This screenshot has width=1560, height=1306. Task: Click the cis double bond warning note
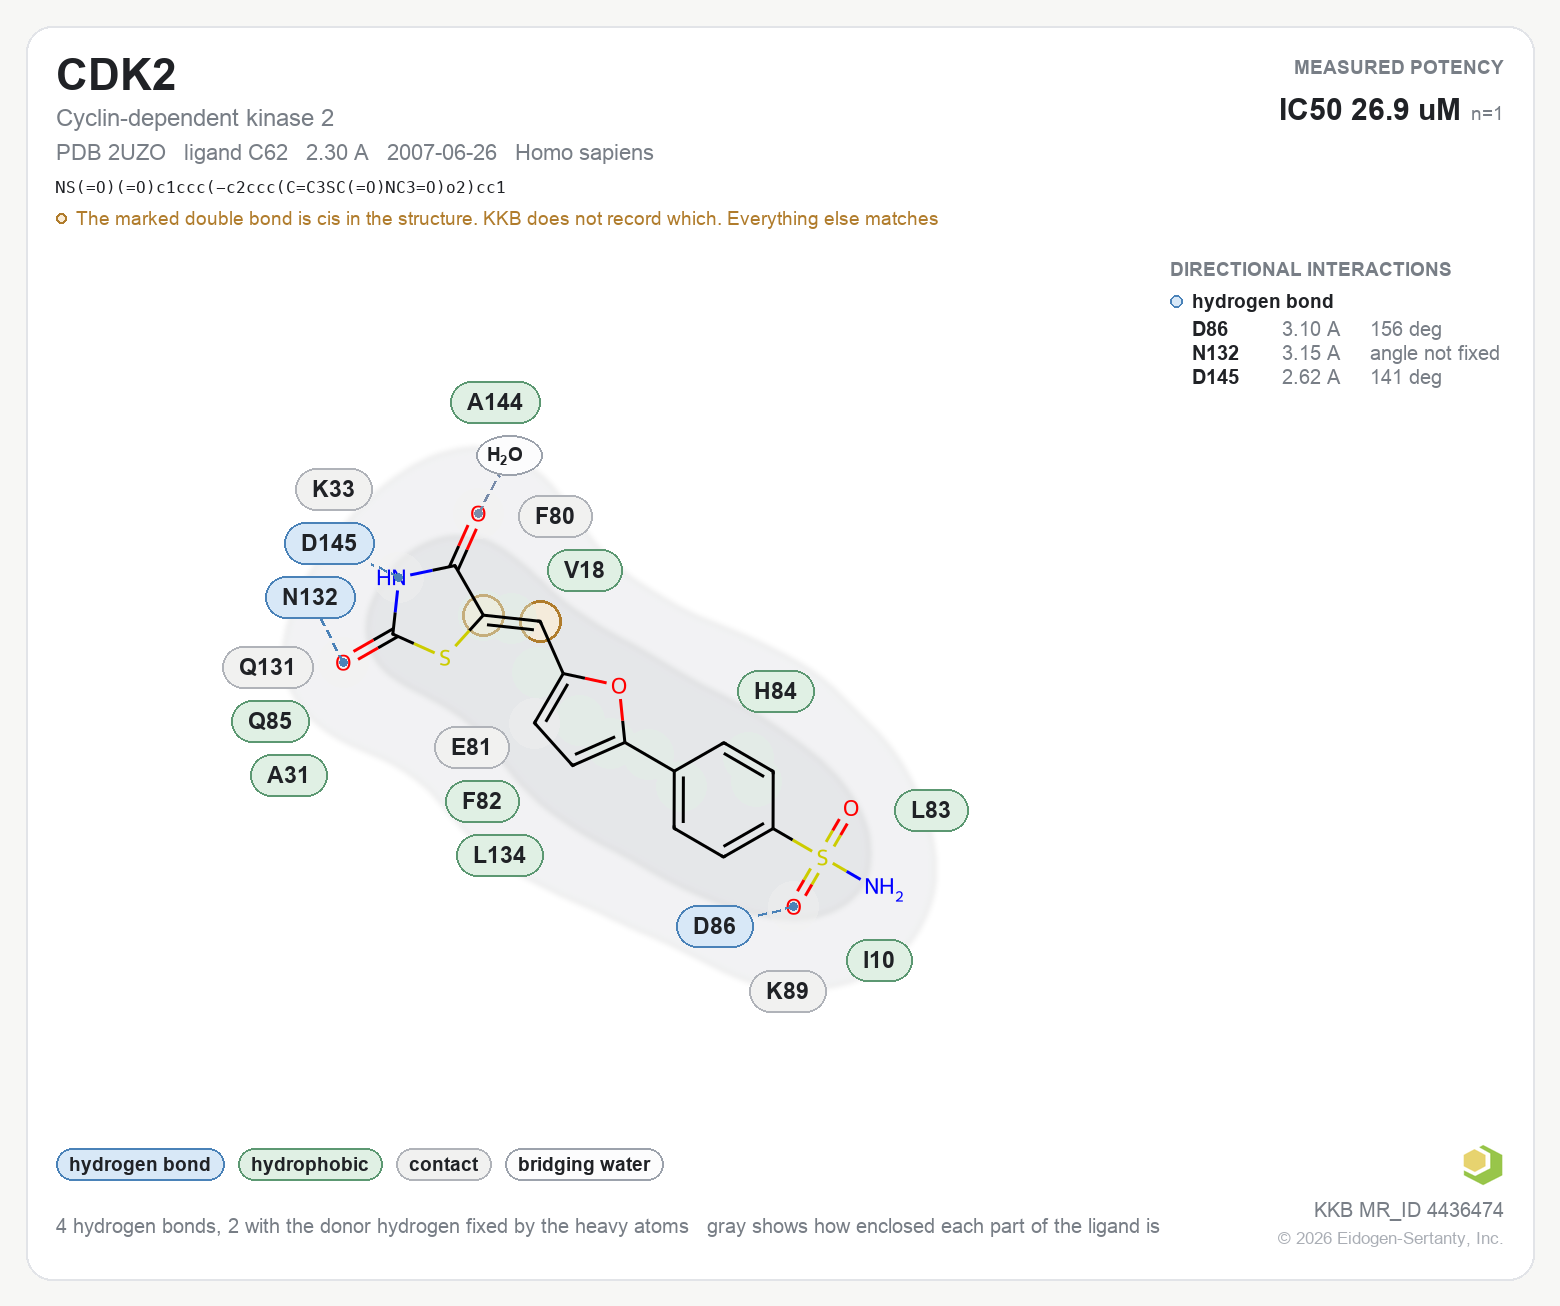[x=507, y=219]
